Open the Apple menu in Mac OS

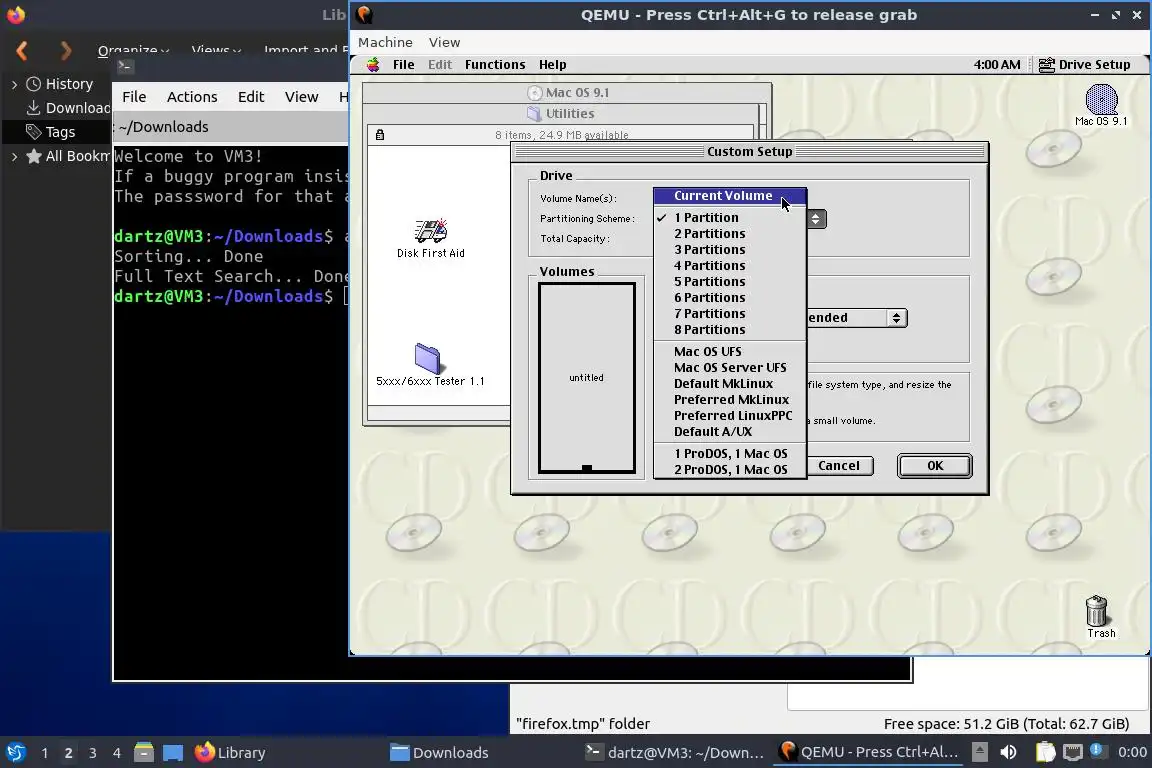pos(373,65)
